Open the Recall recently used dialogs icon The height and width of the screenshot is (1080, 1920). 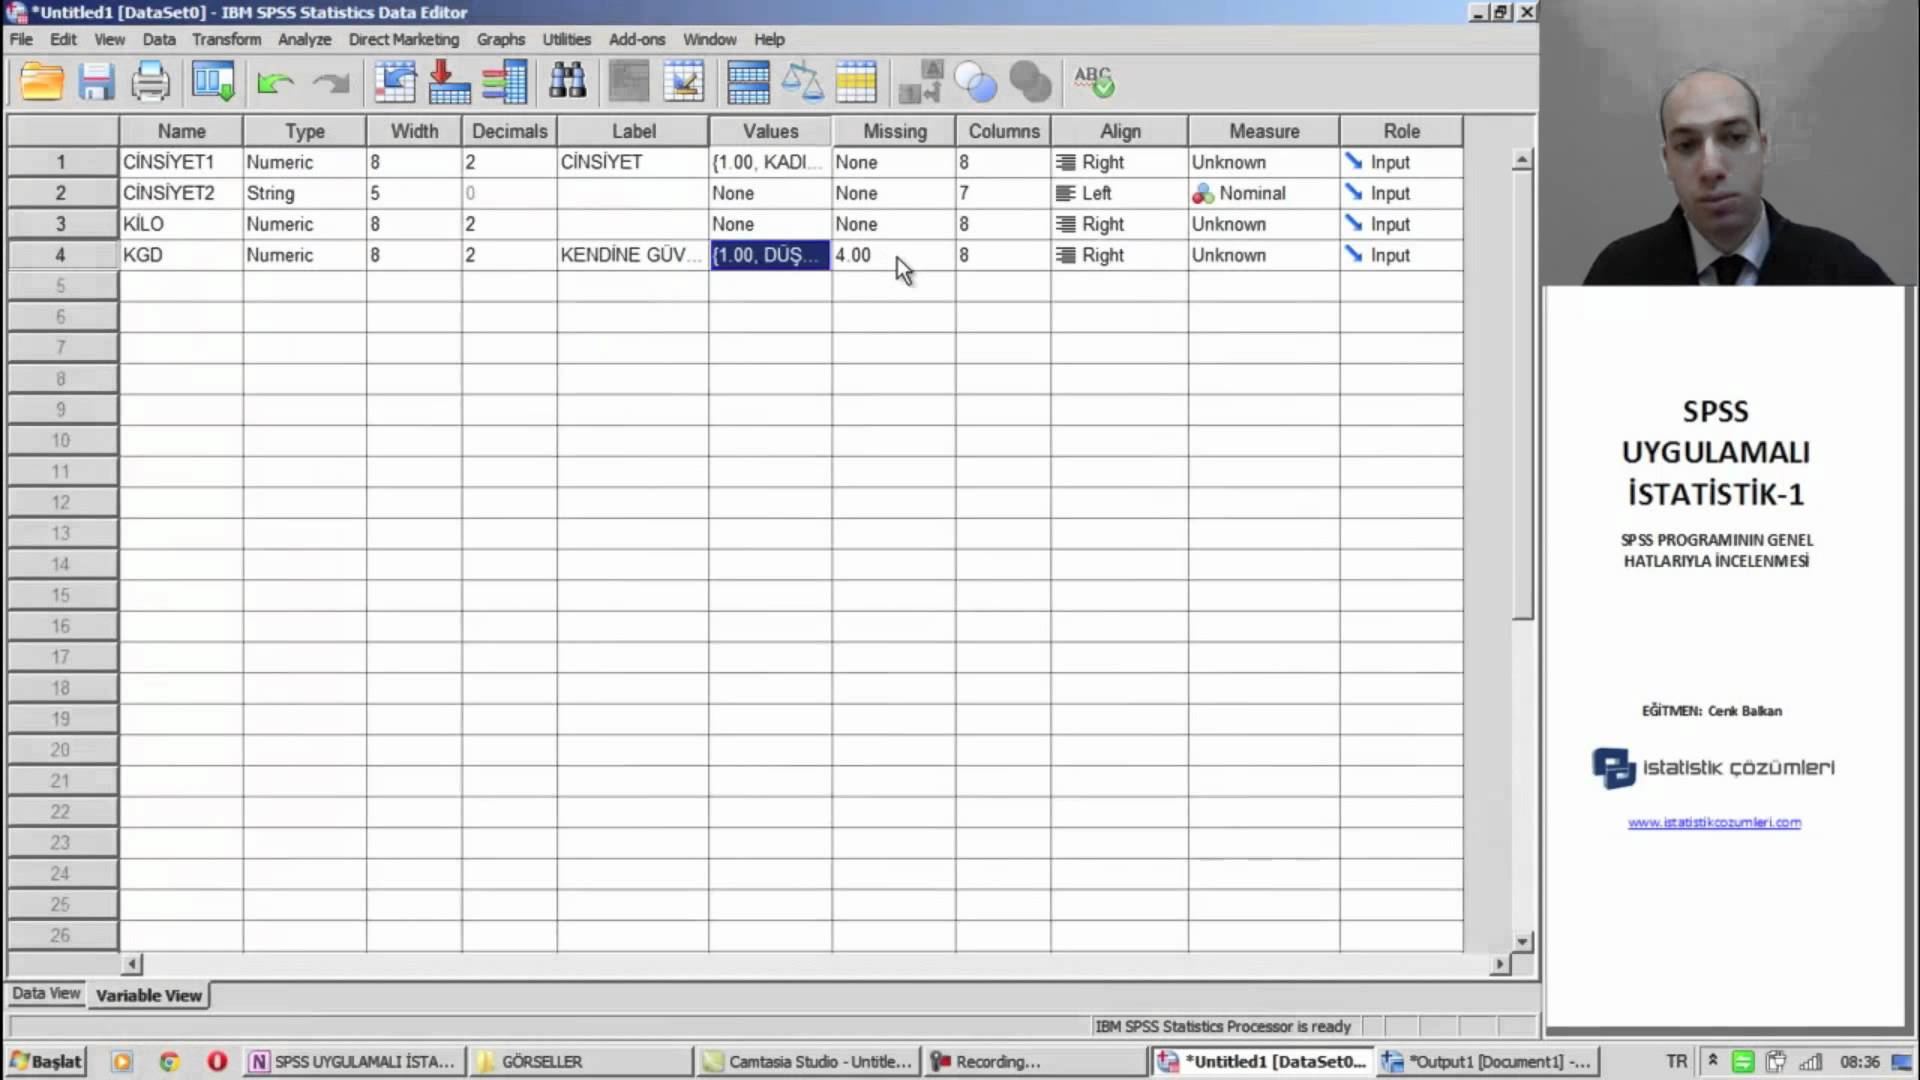pos(213,82)
